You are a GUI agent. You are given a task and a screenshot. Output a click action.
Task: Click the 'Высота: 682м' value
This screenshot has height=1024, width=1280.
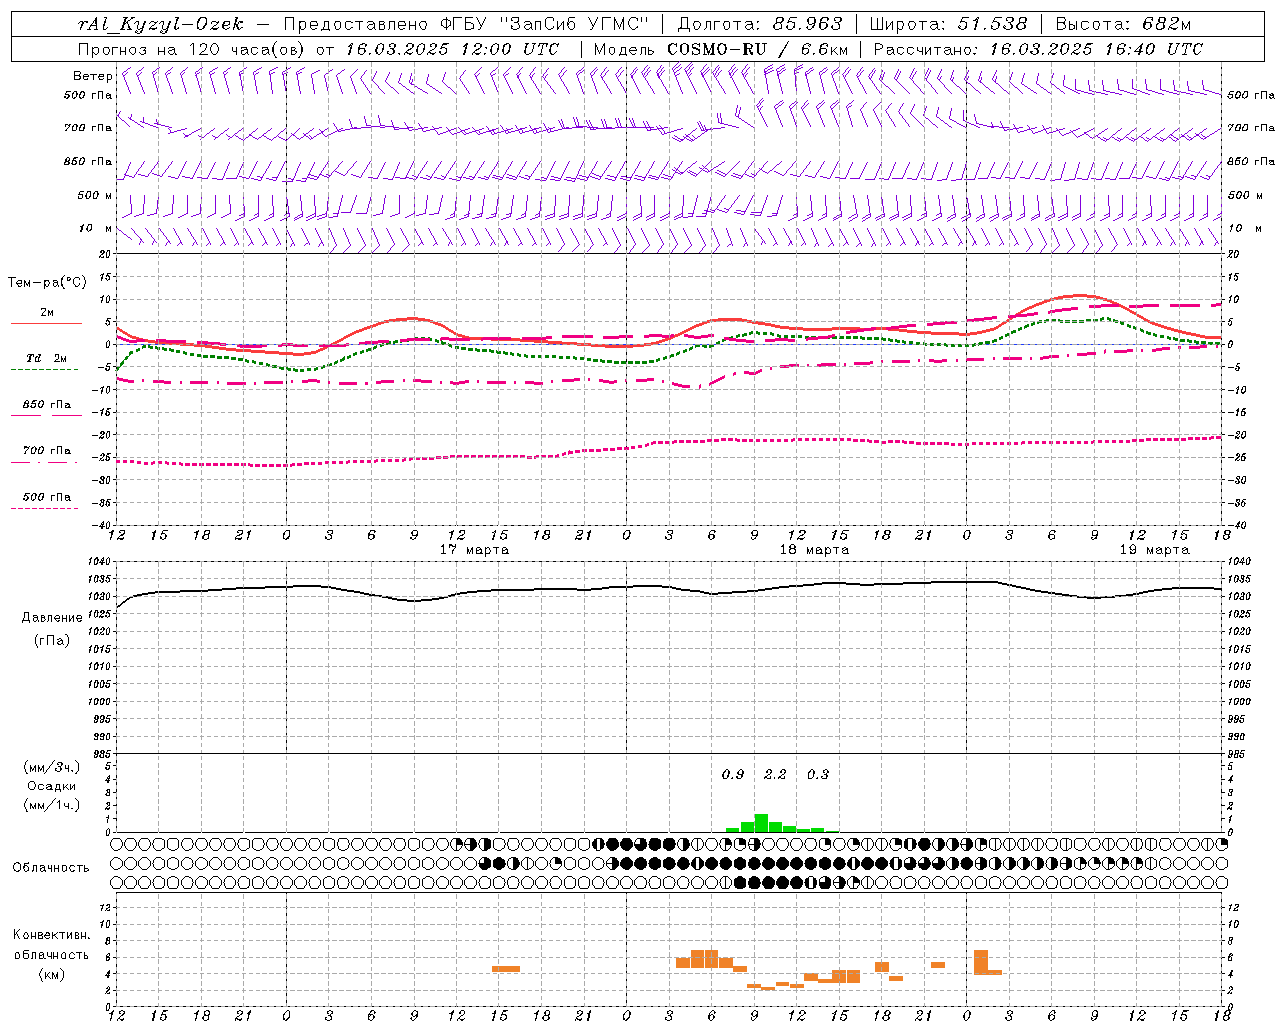pyautogui.click(x=1124, y=24)
